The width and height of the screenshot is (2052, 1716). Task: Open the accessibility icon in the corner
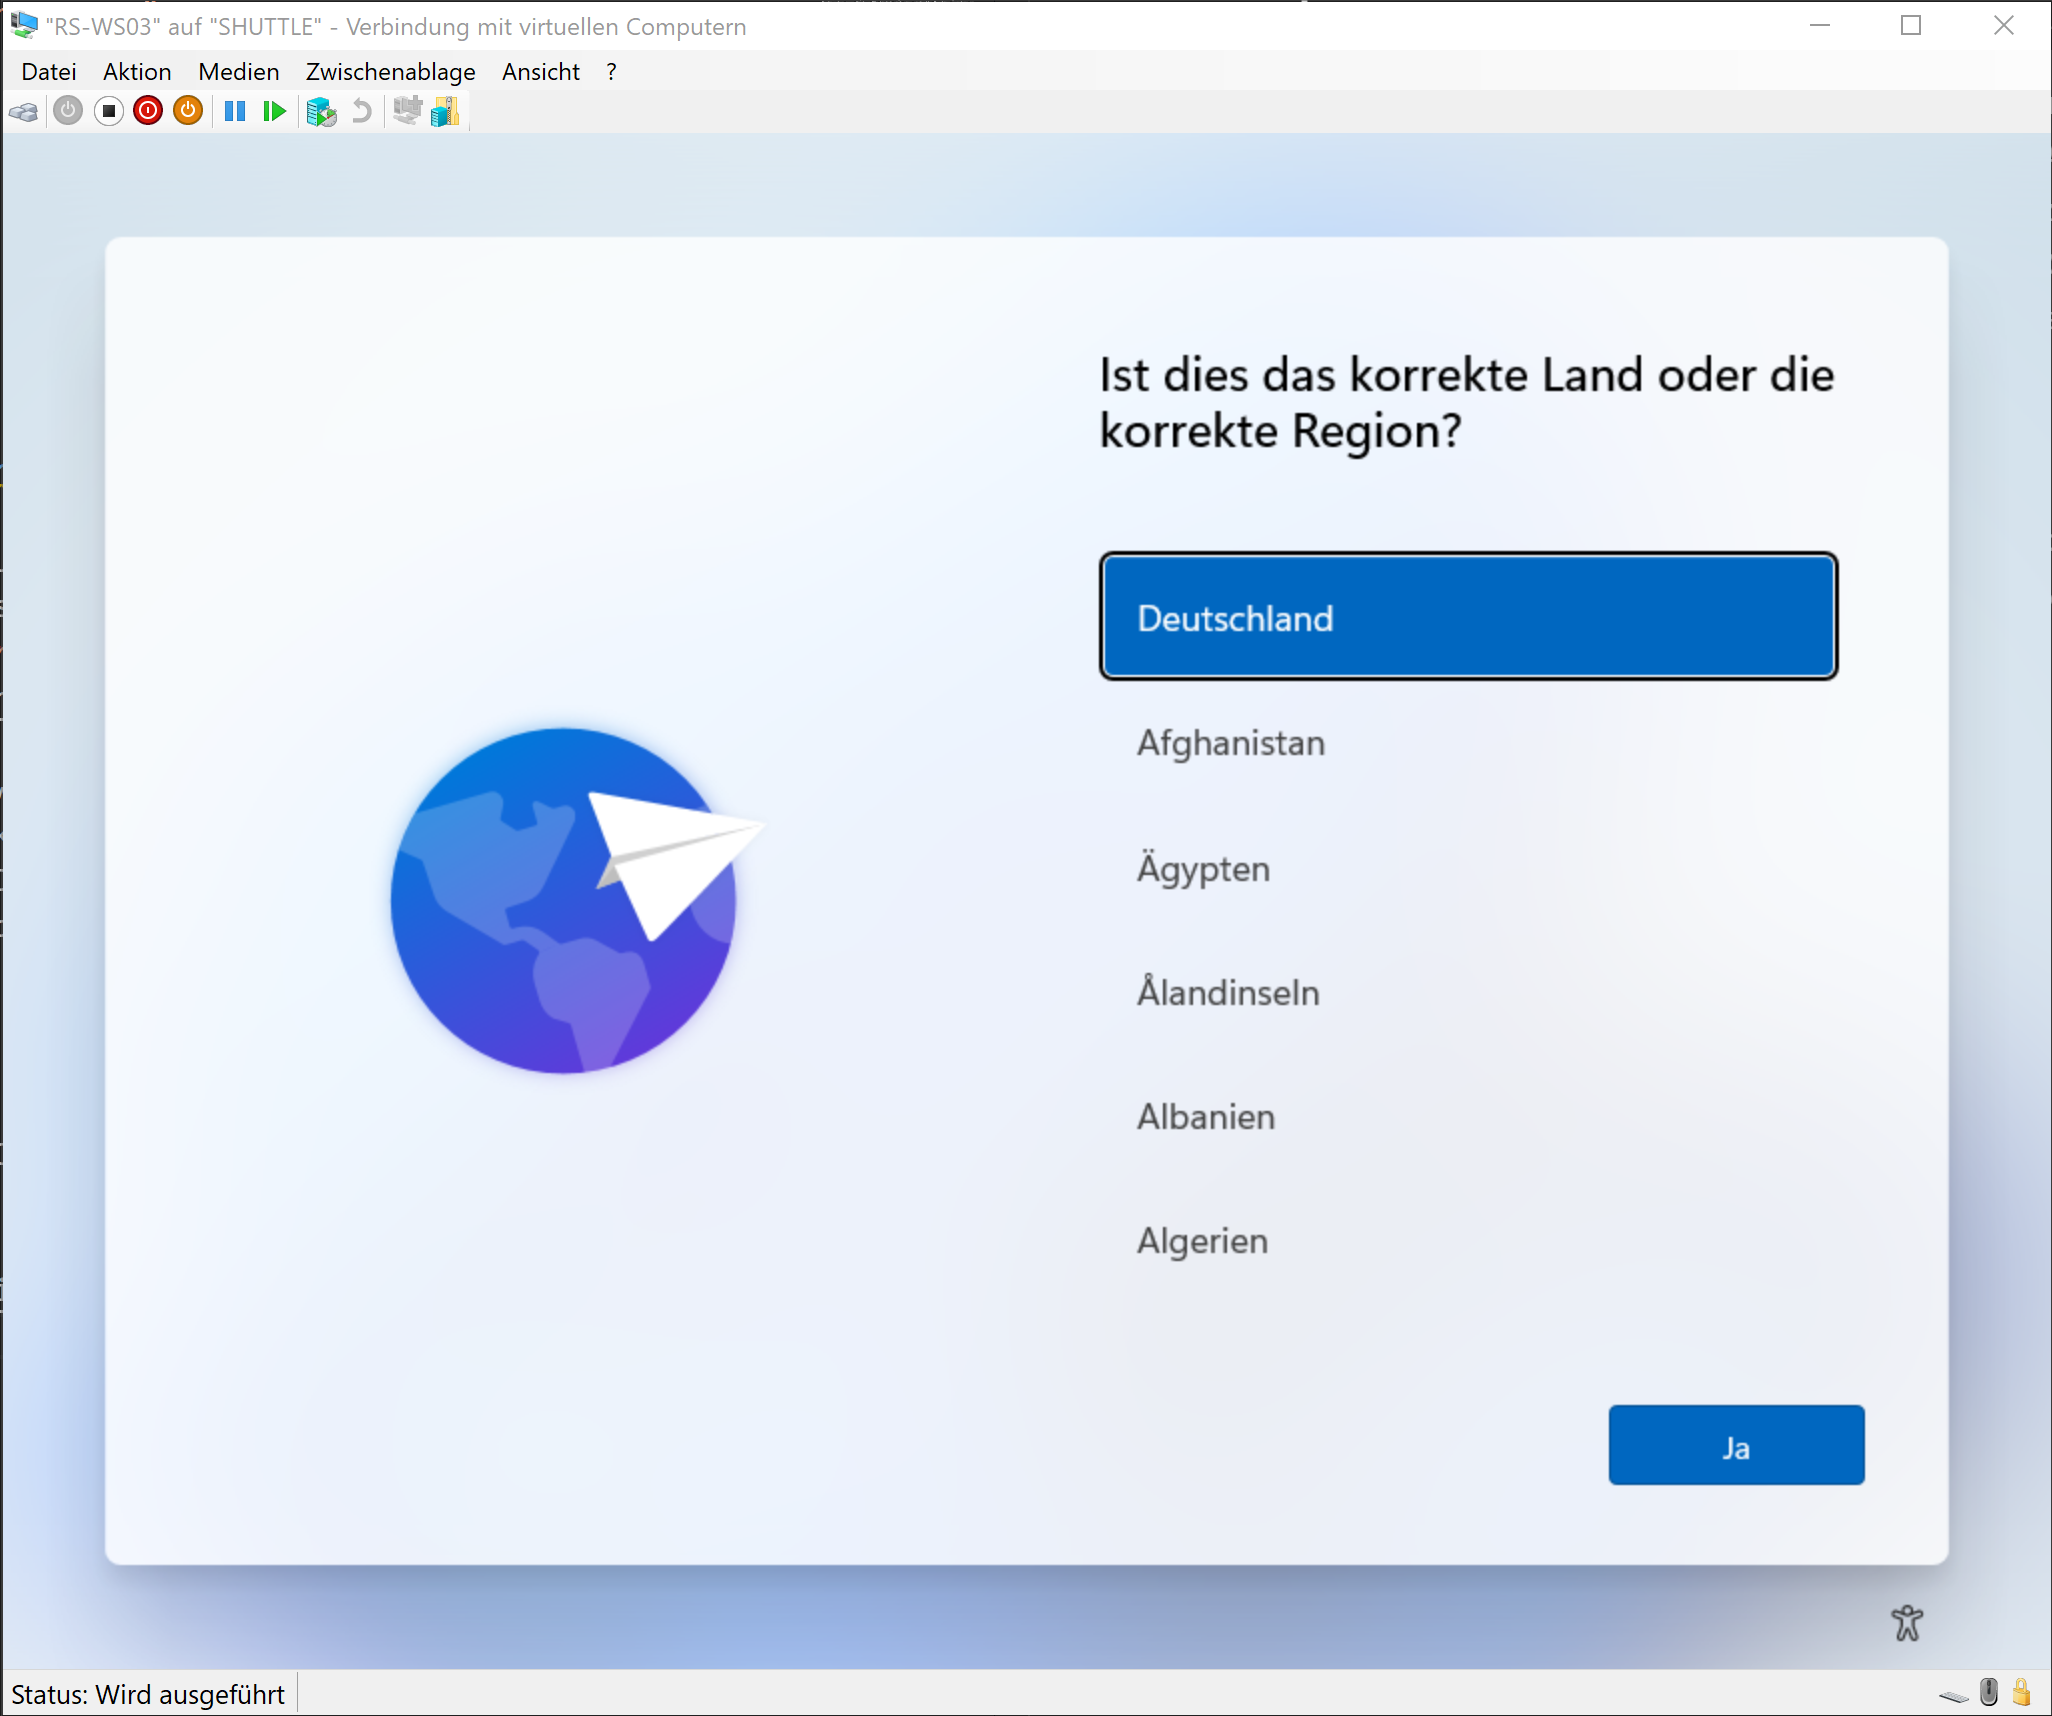click(1908, 1622)
